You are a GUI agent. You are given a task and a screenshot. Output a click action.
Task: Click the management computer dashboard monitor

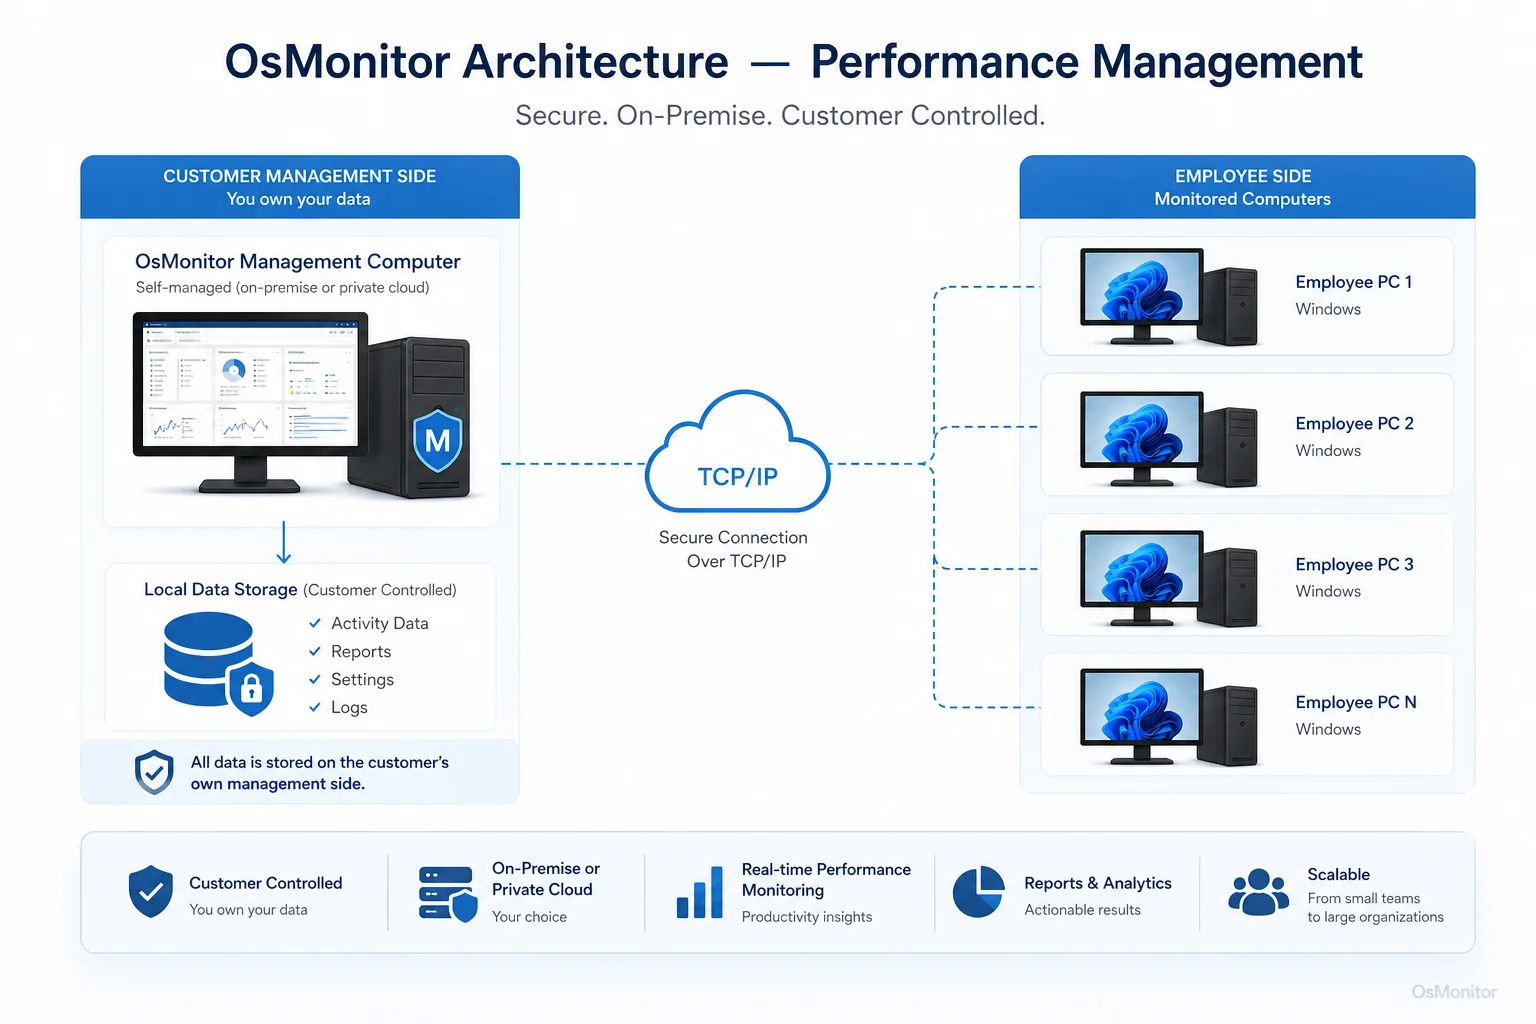pos(250,402)
